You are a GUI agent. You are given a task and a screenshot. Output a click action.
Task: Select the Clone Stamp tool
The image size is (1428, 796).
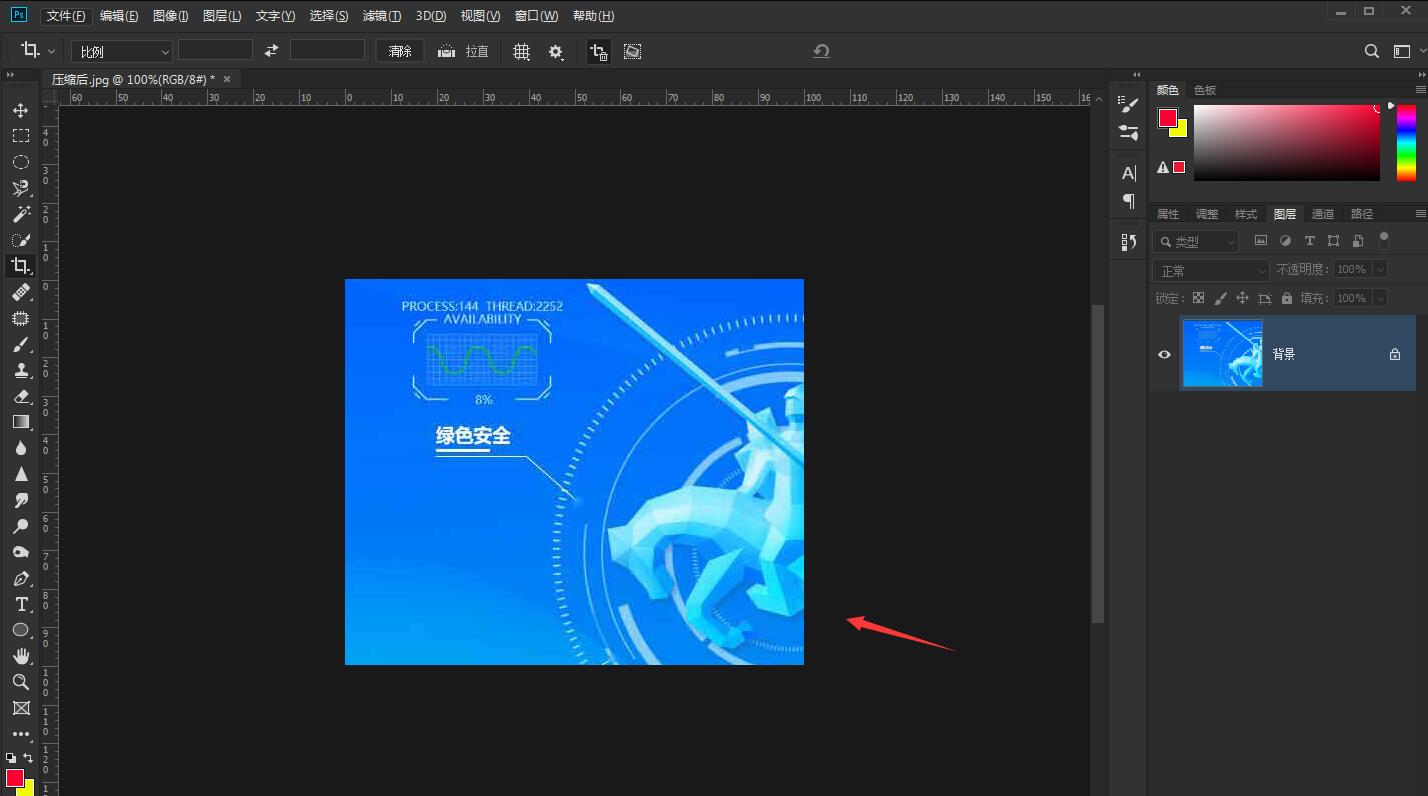(x=21, y=370)
